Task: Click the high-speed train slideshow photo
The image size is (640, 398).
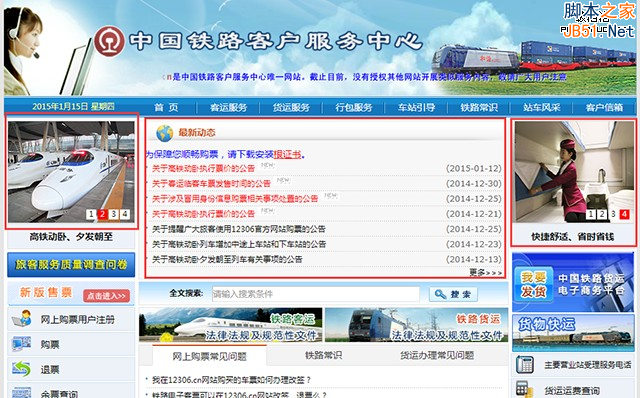Action: pyautogui.click(x=71, y=171)
